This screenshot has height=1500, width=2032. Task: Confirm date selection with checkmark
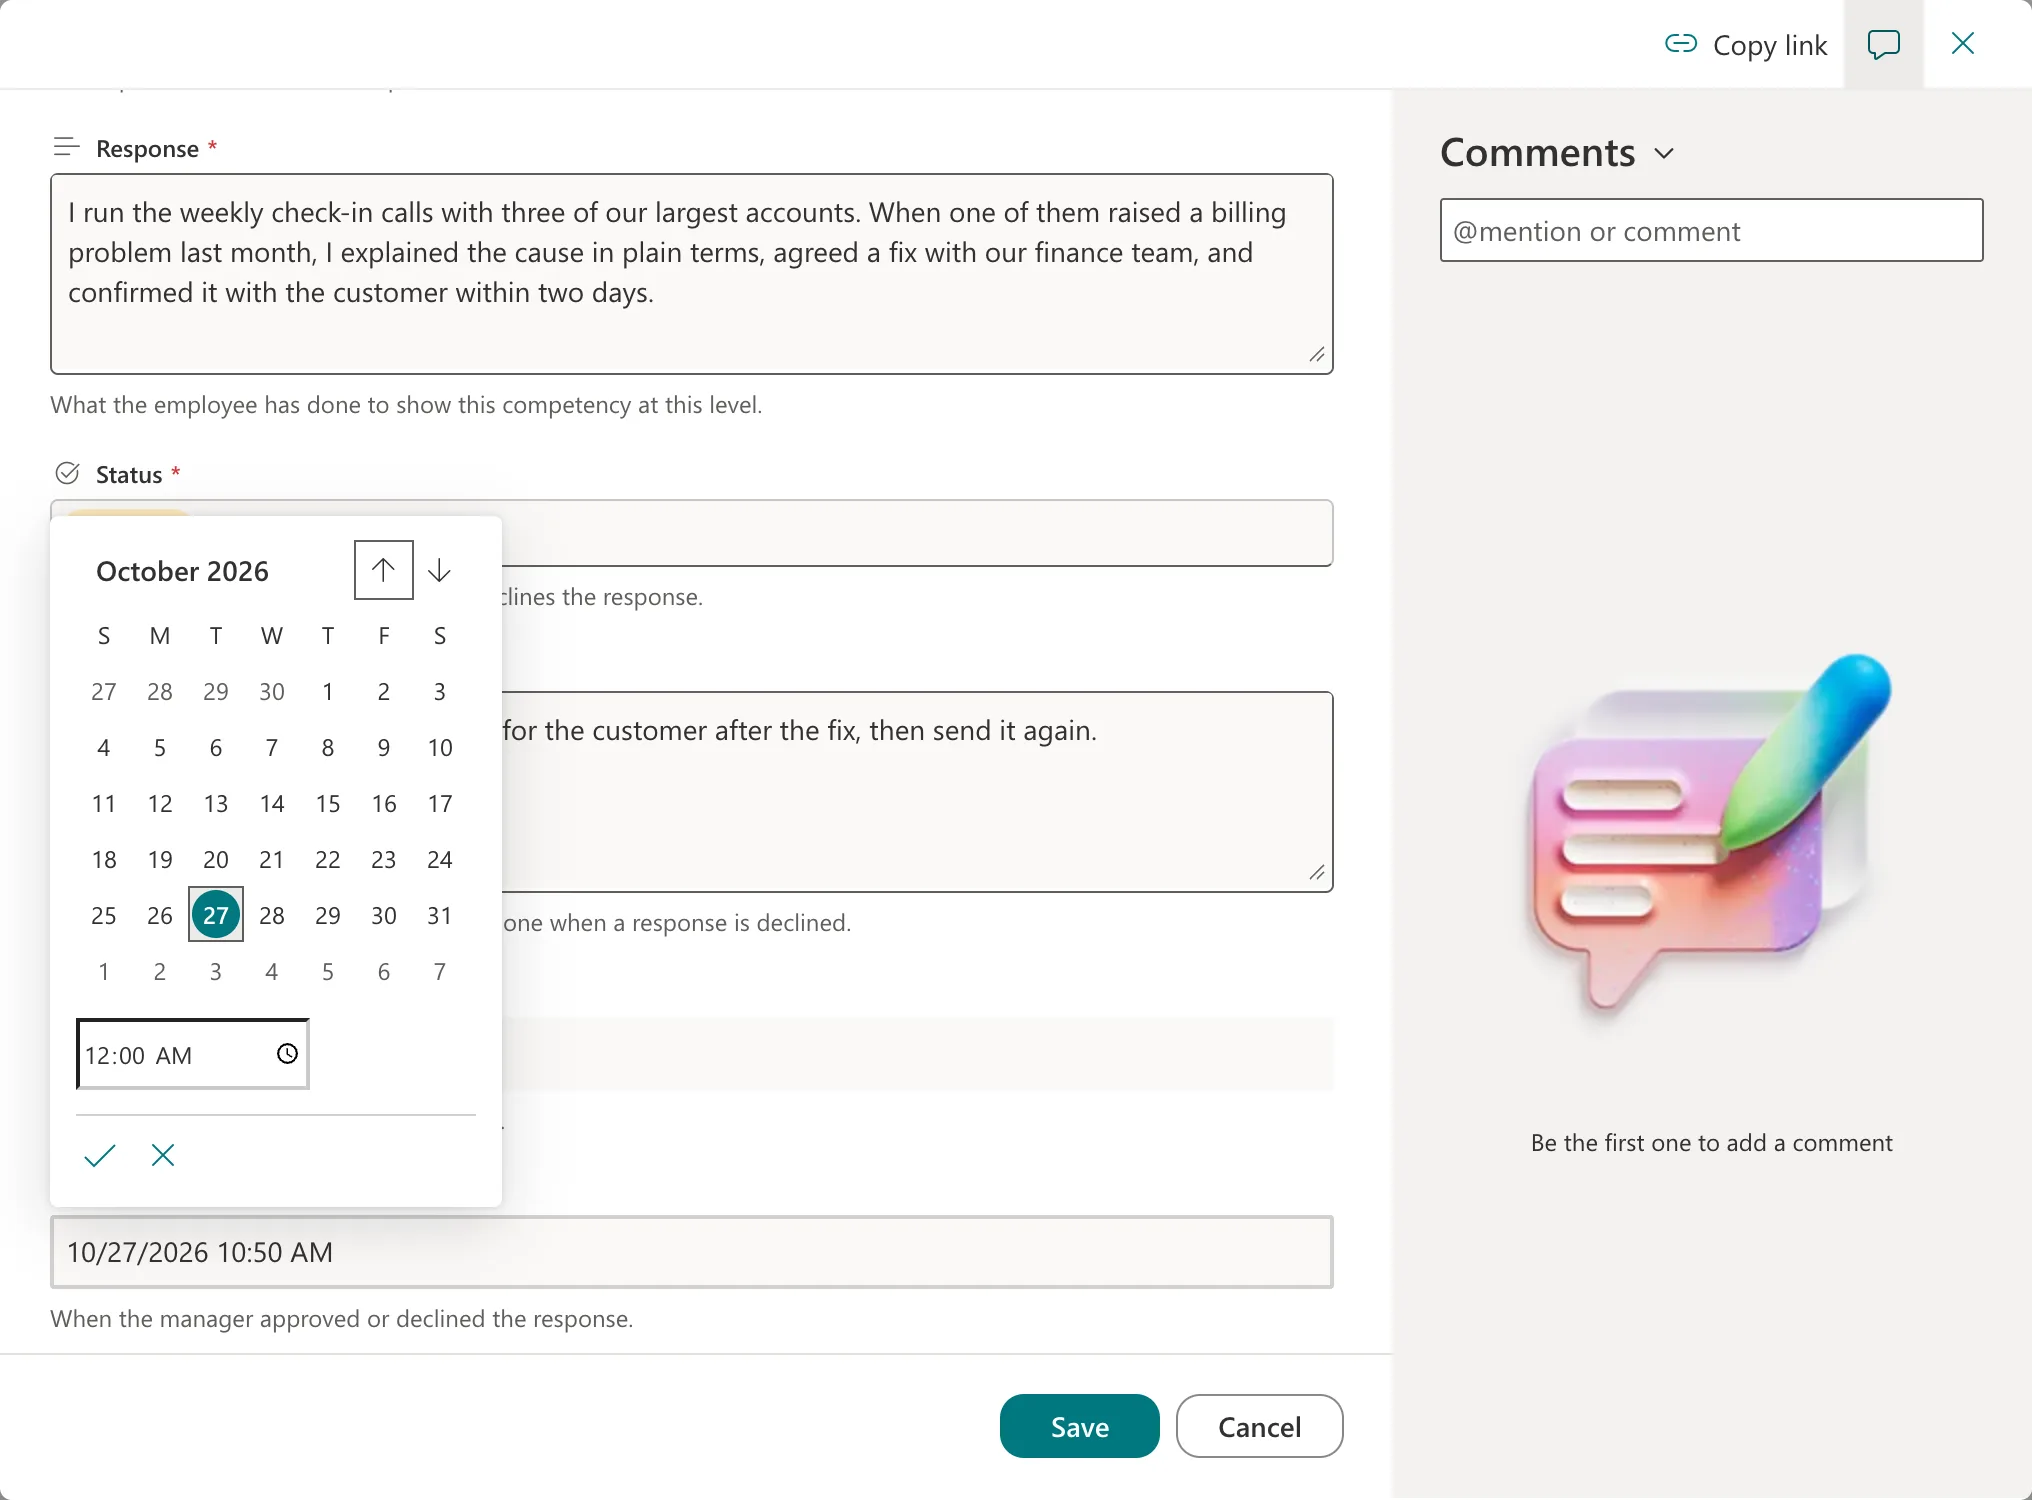pos(100,1155)
